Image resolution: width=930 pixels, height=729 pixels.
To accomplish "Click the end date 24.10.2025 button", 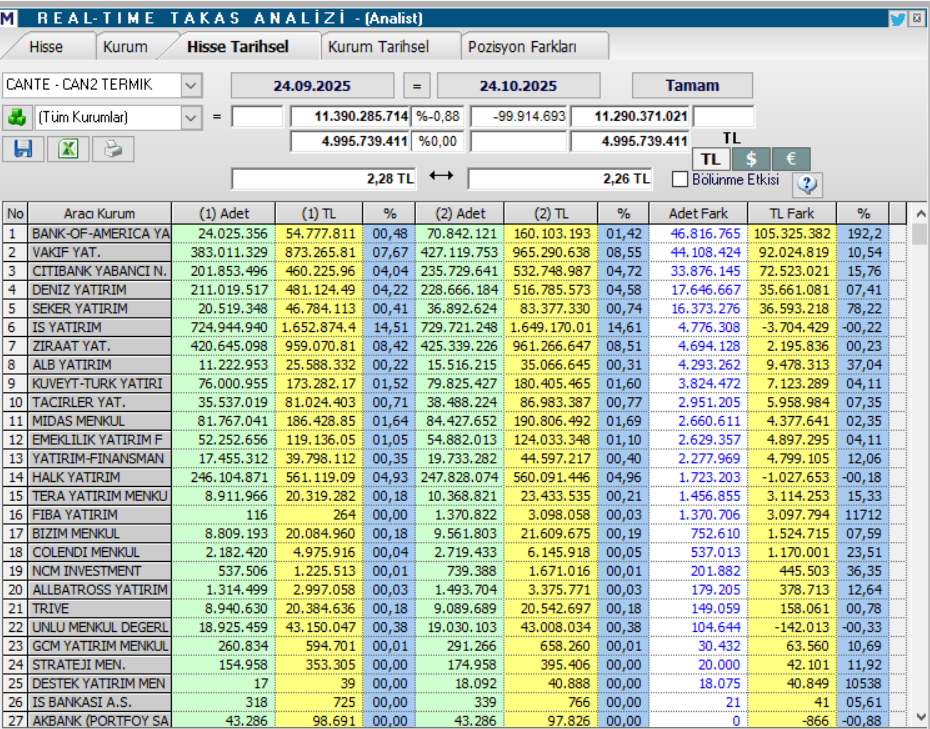I will coord(518,86).
